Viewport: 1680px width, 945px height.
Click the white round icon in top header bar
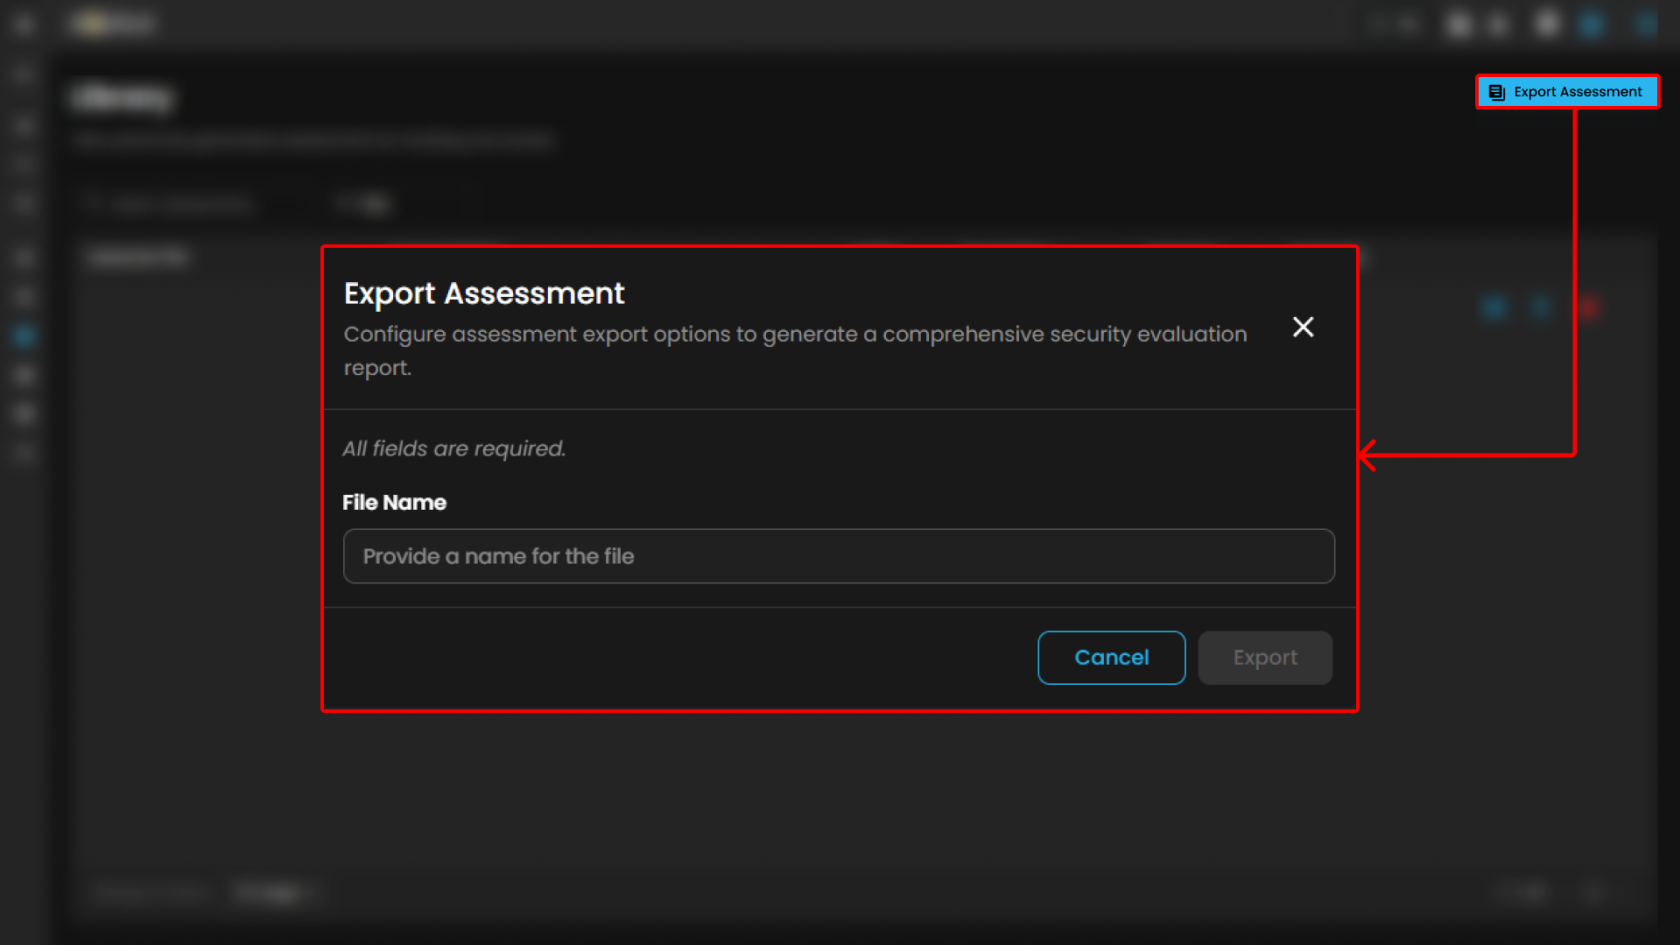(x=1547, y=24)
